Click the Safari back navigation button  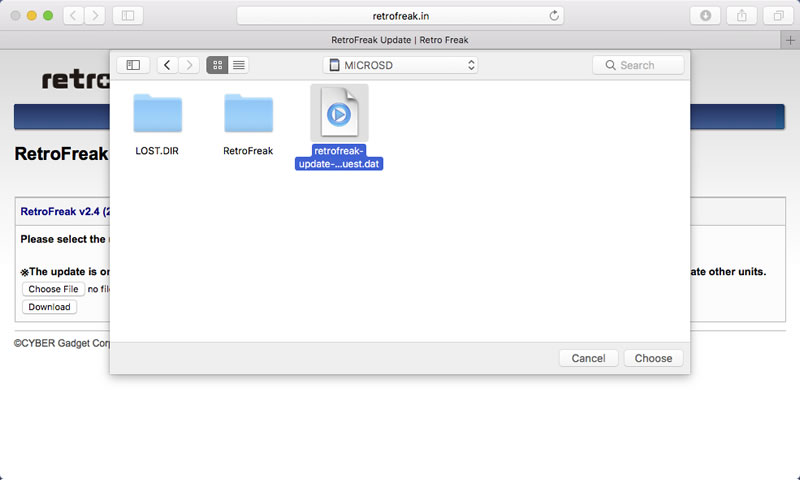tap(74, 16)
